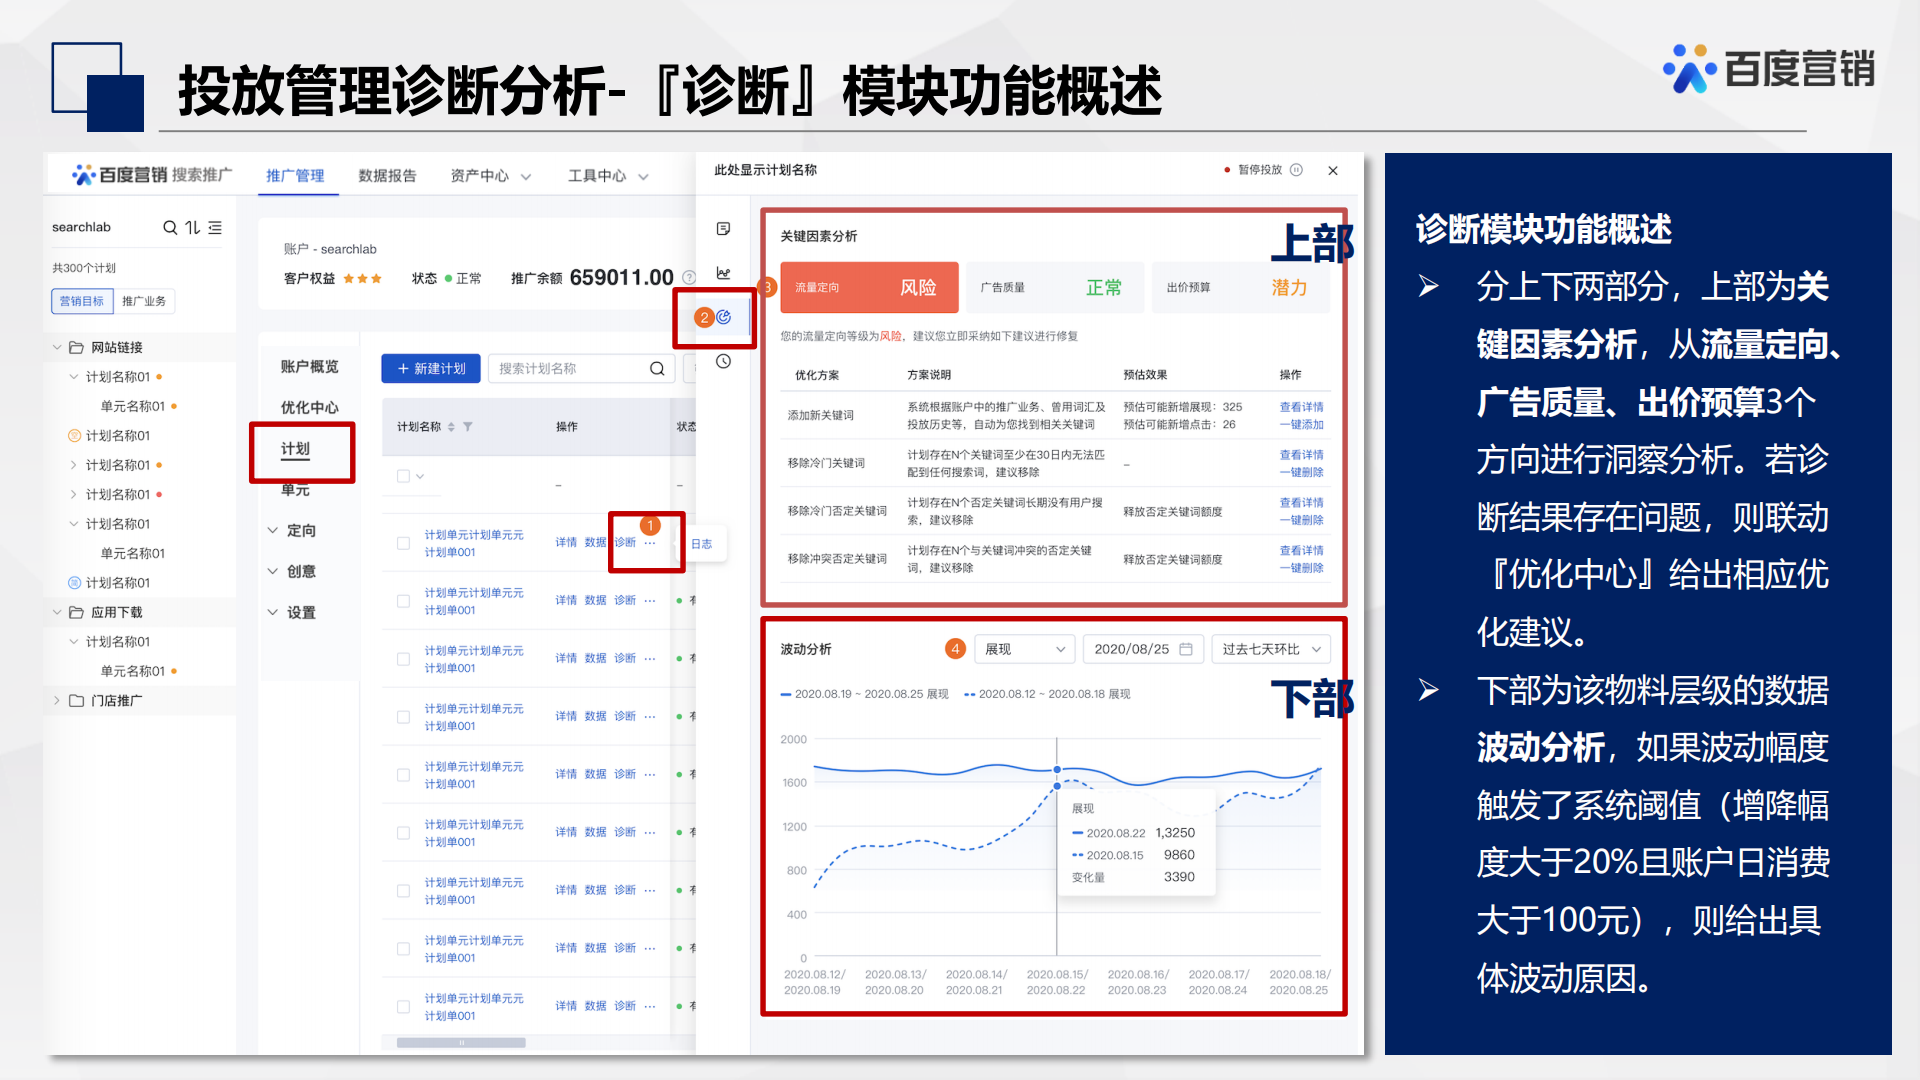This screenshot has width=1920, height=1080.
Task: Select the 出价预算 潜力 factor card
Action: 1241,288
